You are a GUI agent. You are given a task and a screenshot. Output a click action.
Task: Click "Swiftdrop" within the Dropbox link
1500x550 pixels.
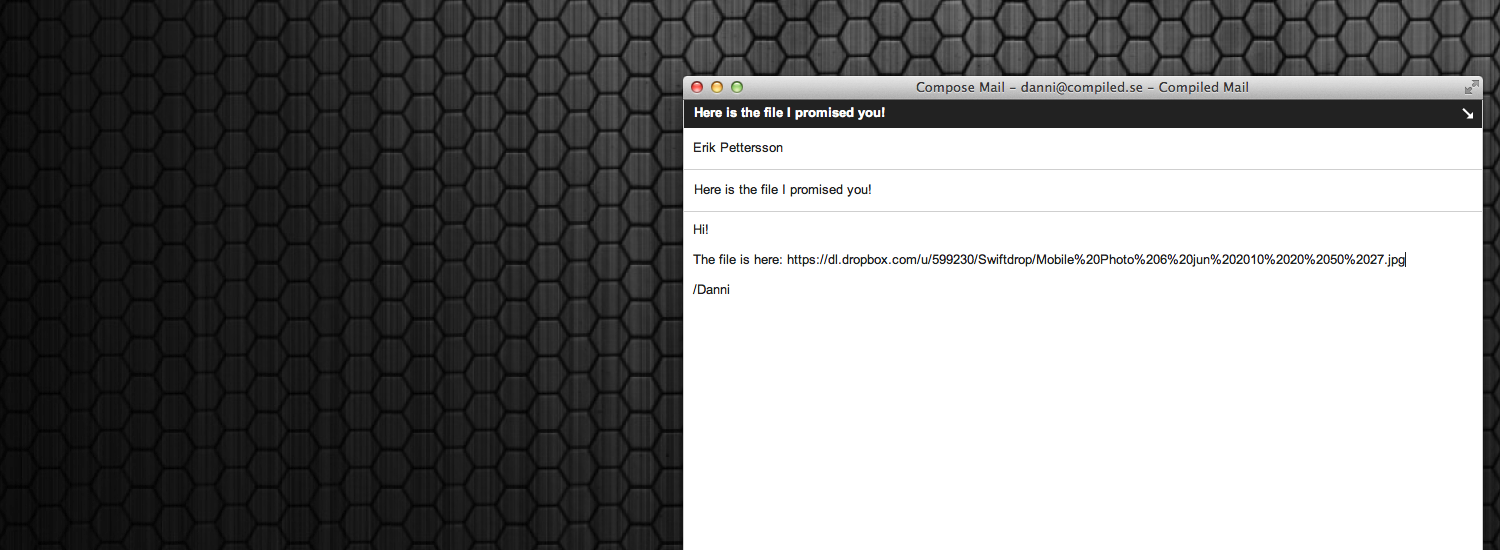pos(1008,260)
